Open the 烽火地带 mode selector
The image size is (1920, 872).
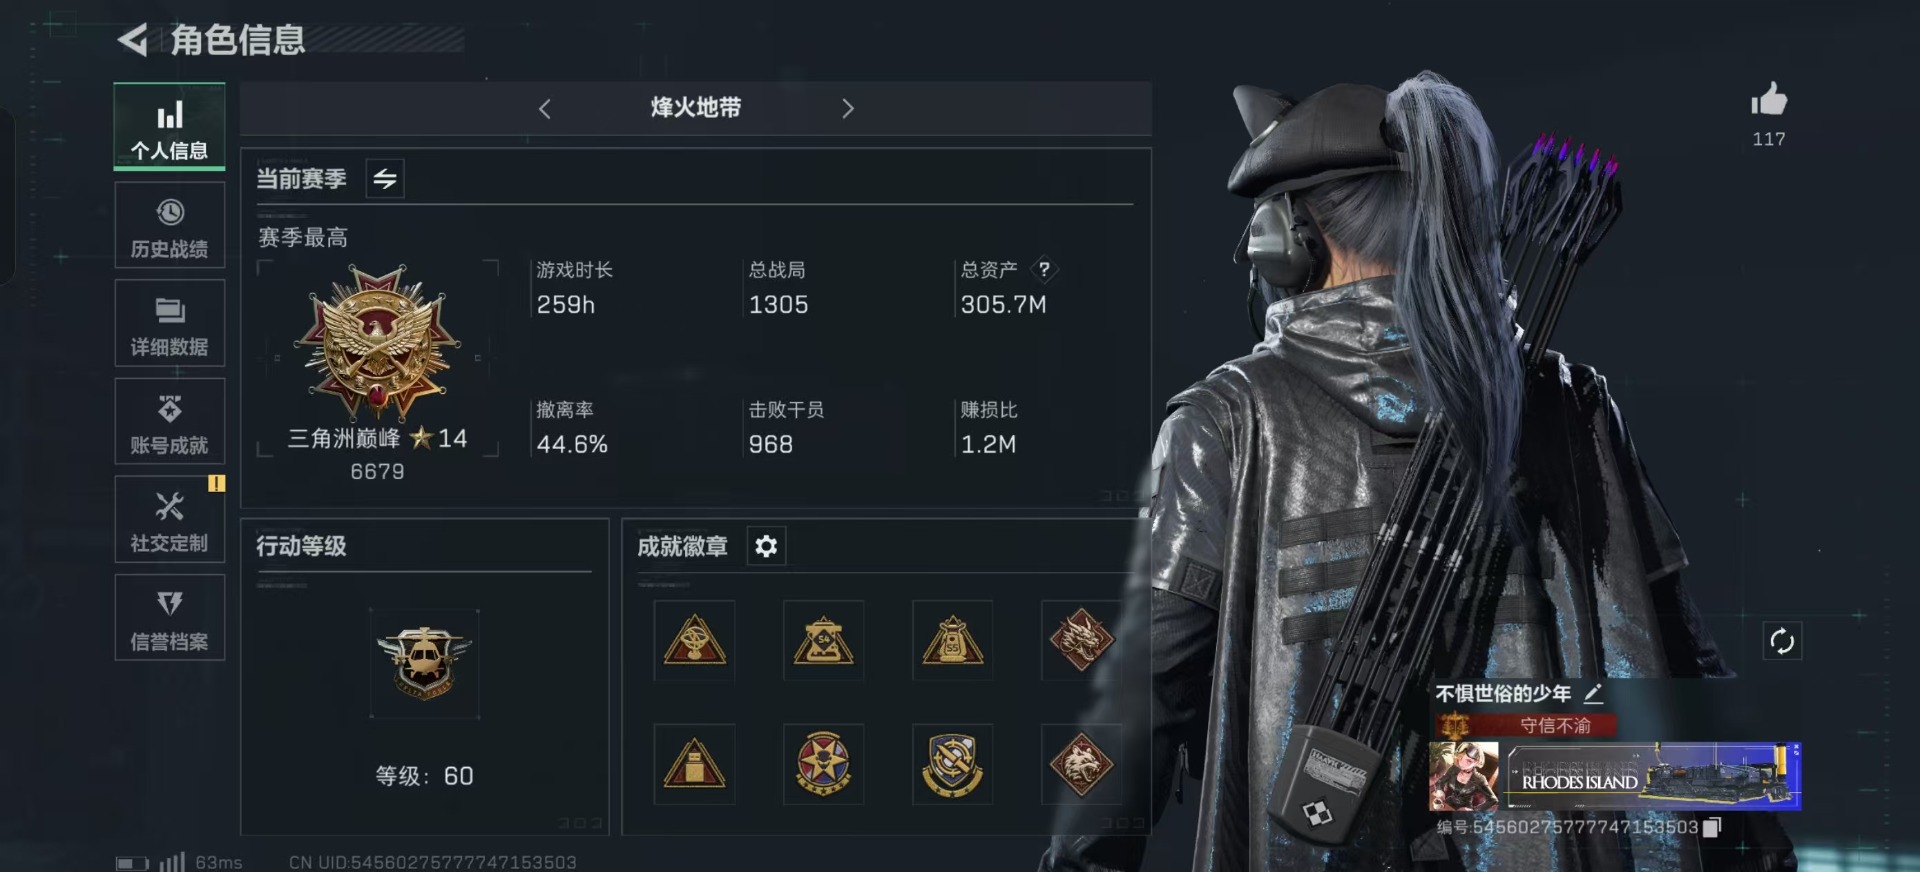pos(696,108)
